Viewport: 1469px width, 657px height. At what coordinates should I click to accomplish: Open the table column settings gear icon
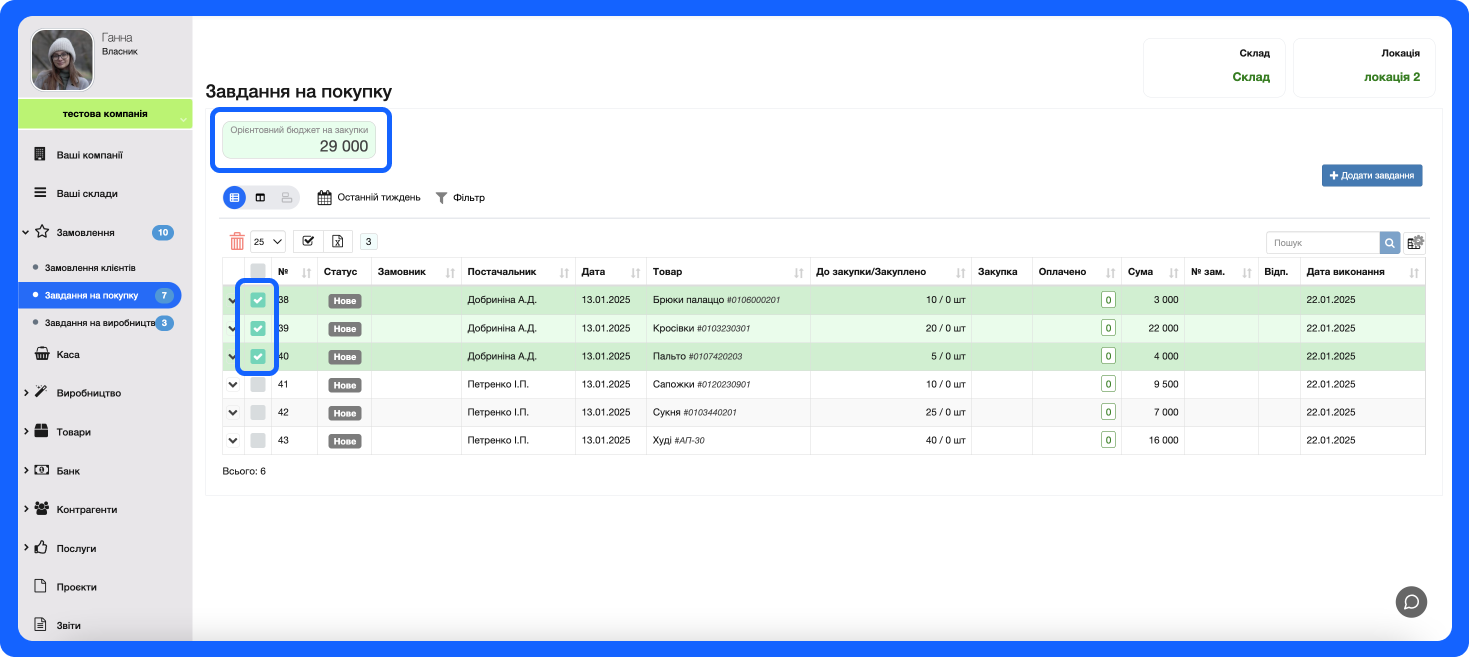(x=1415, y=243)
